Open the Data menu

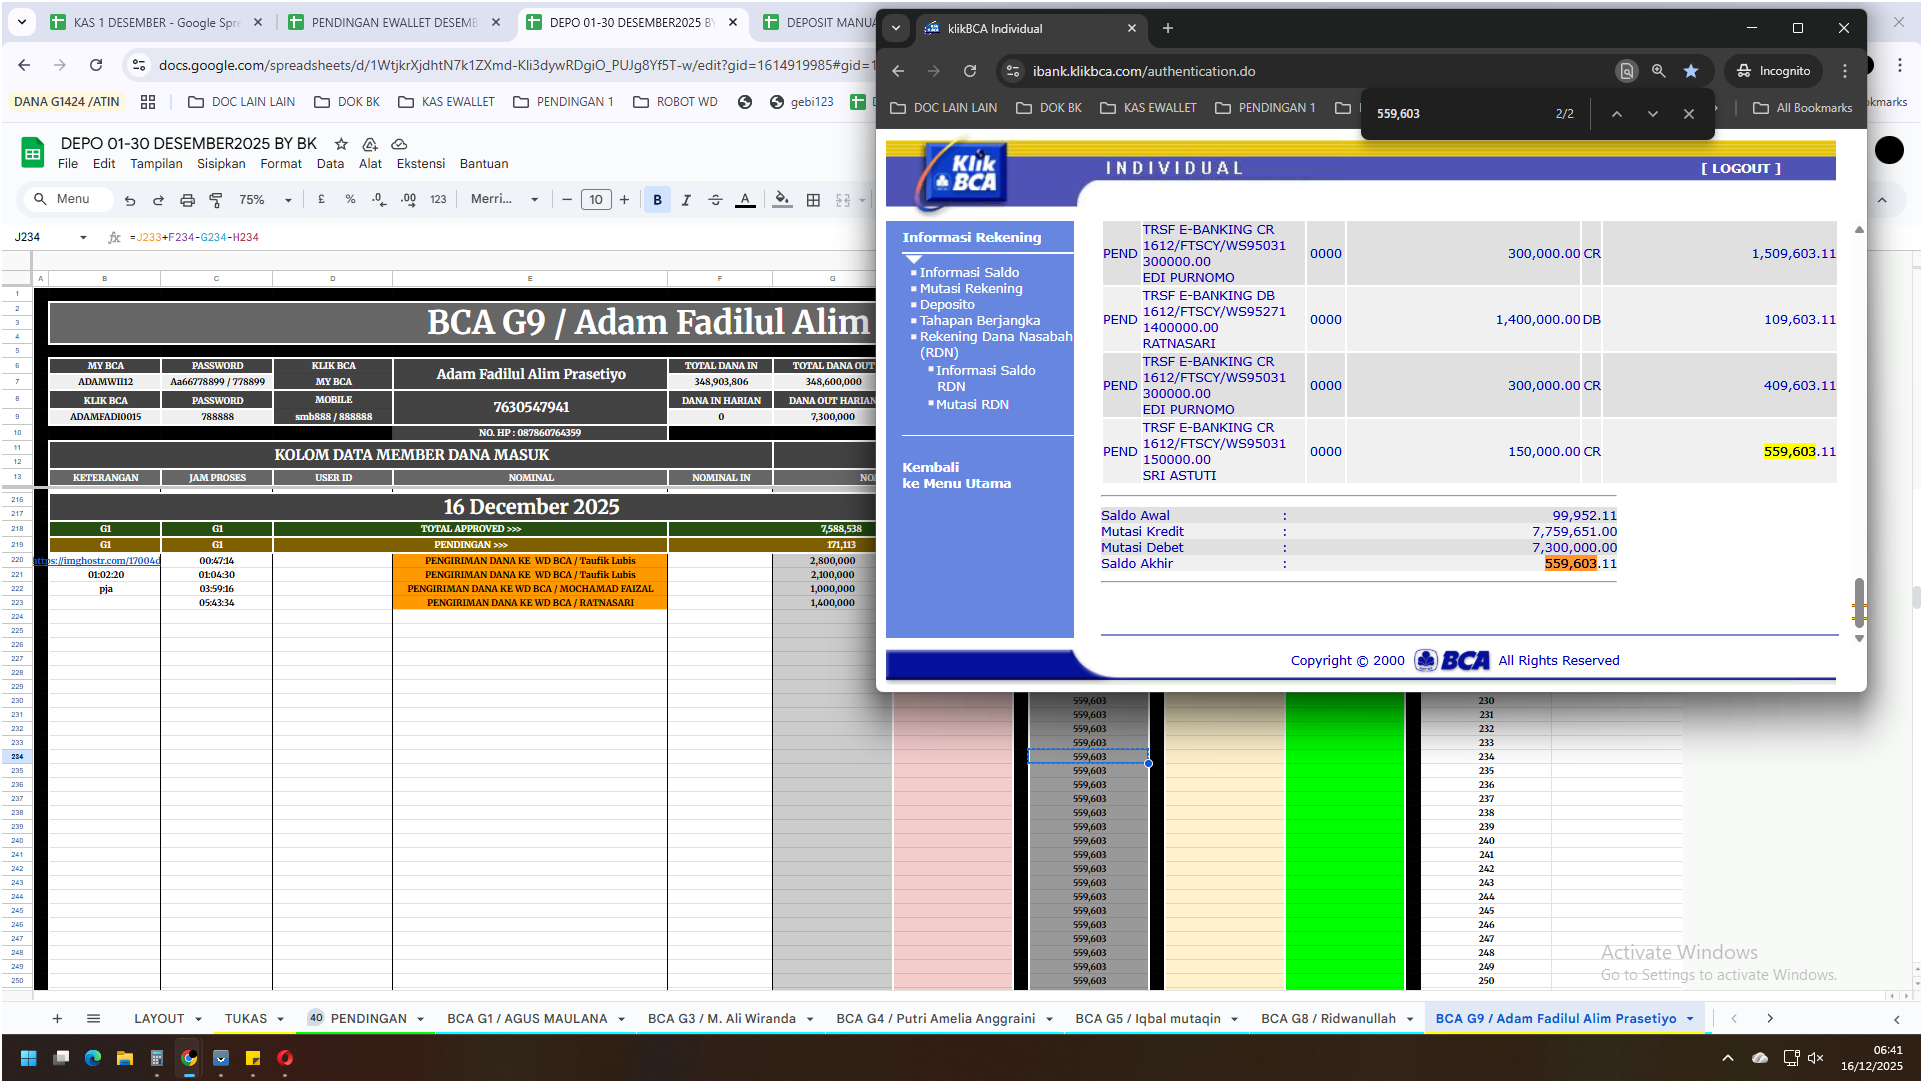pyautogui.click(x=330, y=164)
